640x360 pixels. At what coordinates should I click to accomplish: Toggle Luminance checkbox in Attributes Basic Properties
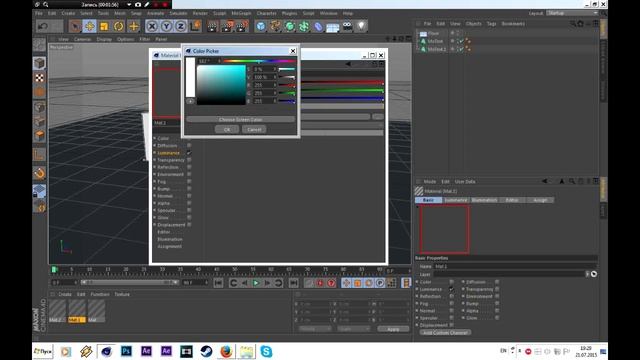pyautogui.click(x=451, y=289)
